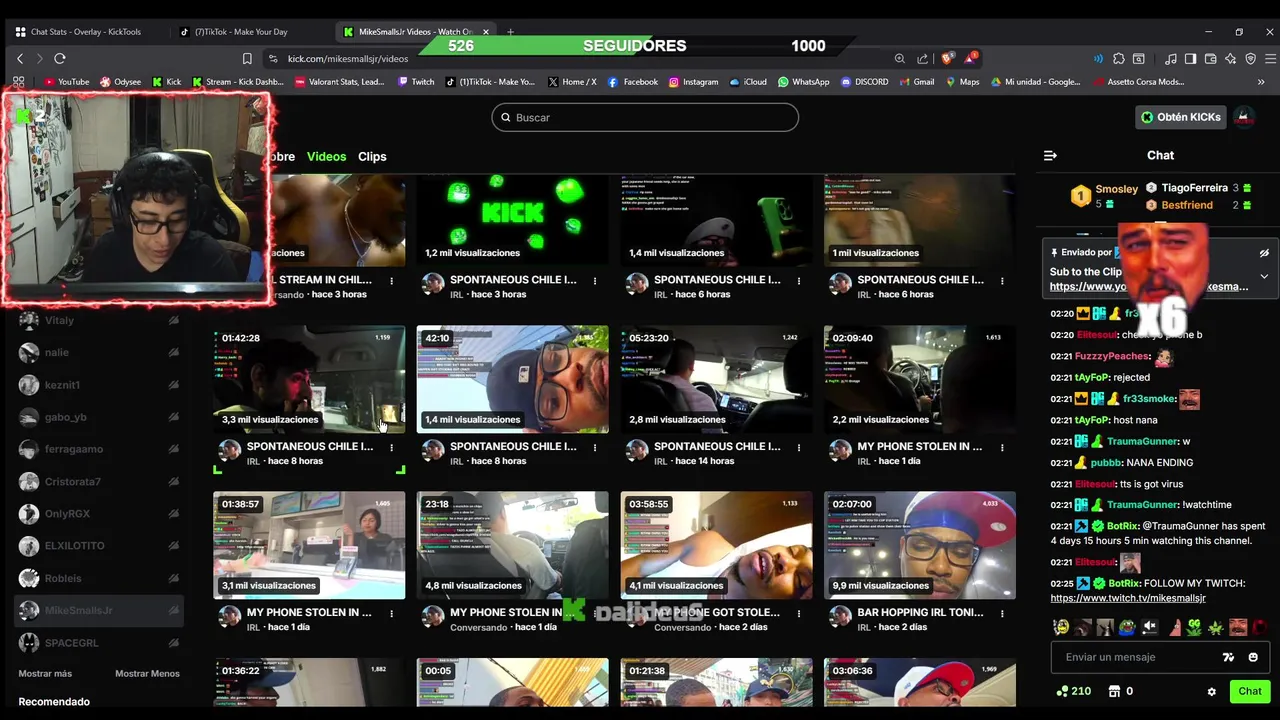Open the browser hamburger menu
Screen dimensions: 1280x720
[1271, 59]
